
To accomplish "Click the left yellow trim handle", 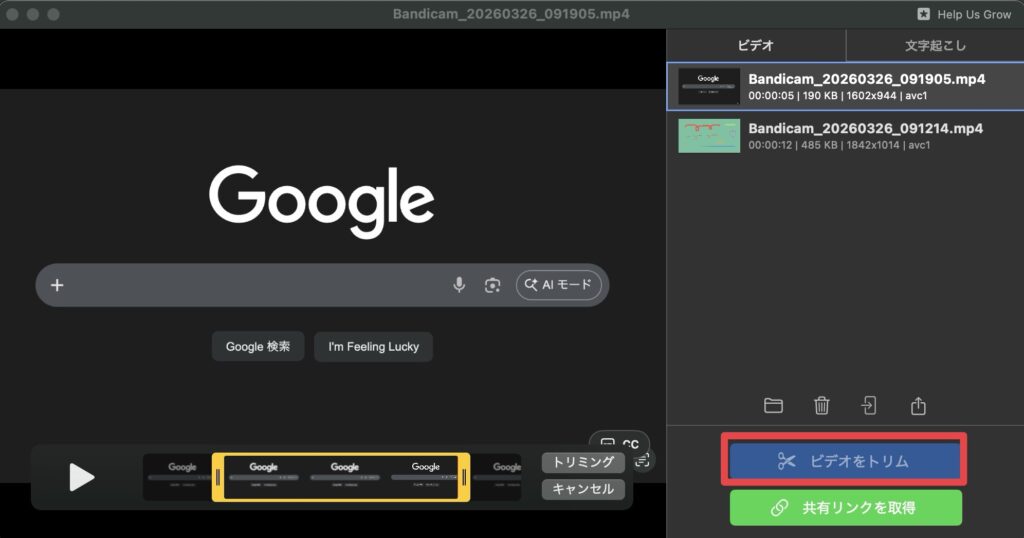I will pos(218,478).
